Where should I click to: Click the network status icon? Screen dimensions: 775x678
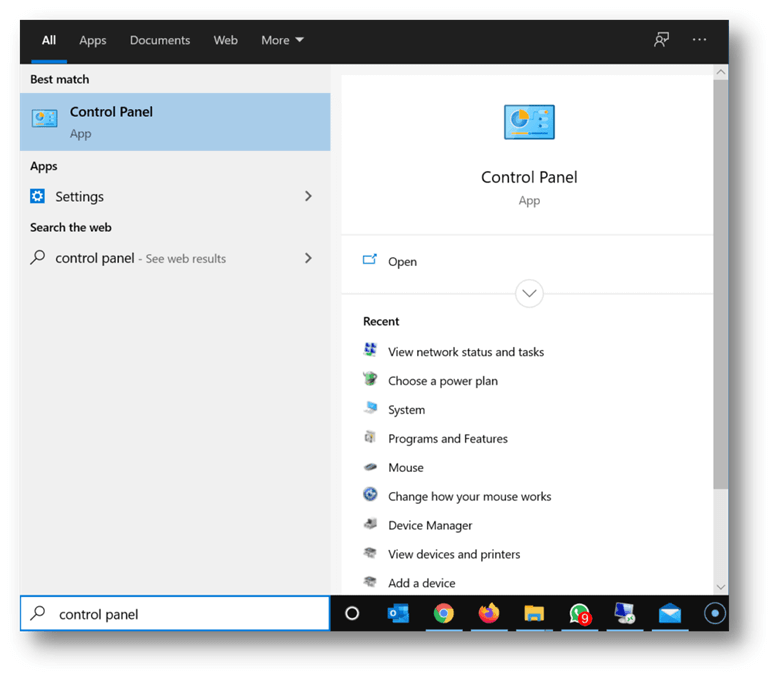tap(370, 350)
